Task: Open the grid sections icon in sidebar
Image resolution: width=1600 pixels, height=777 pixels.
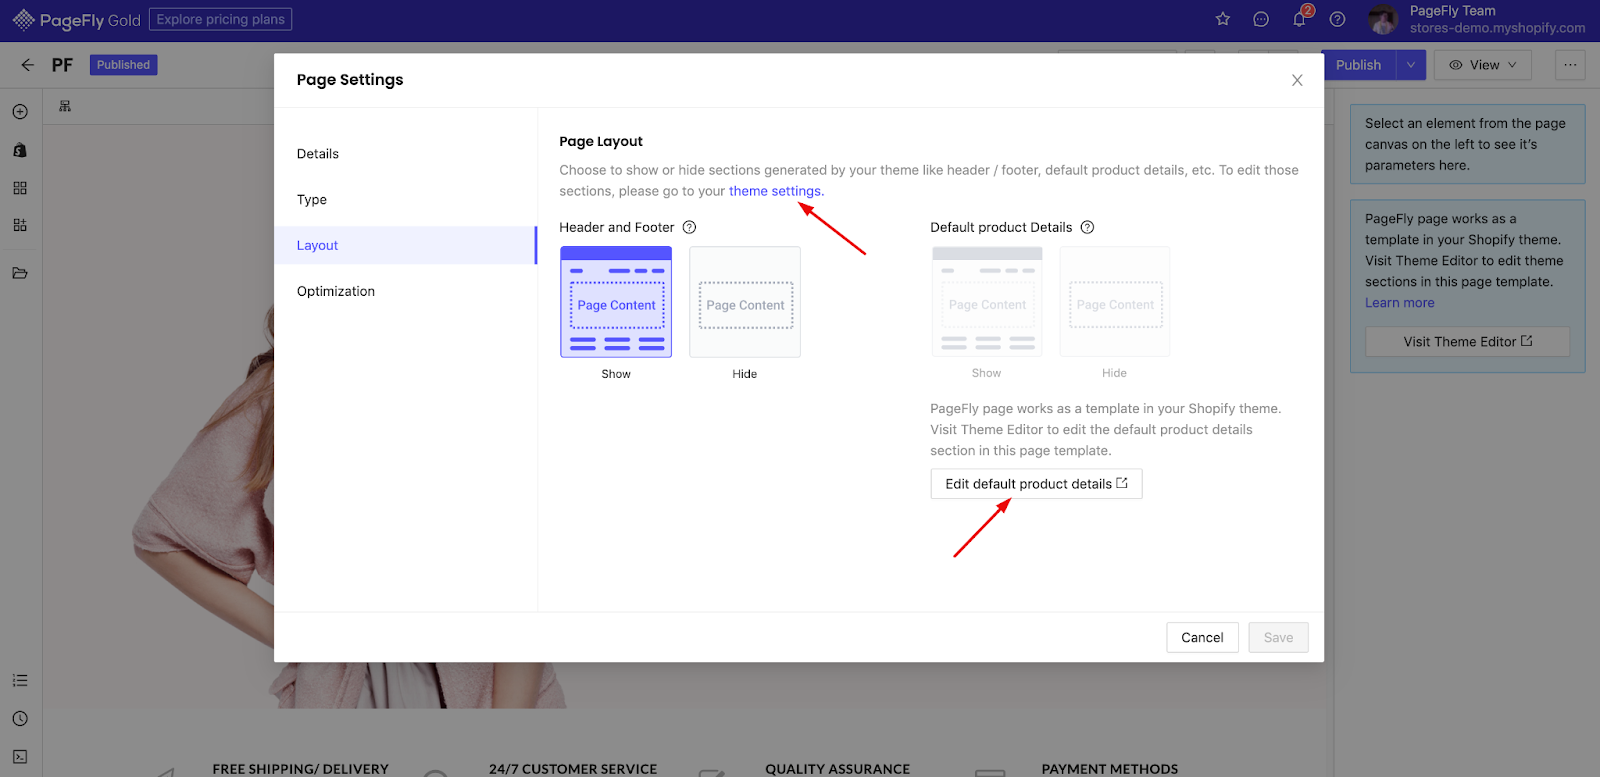Action: [x=20, y=188]
